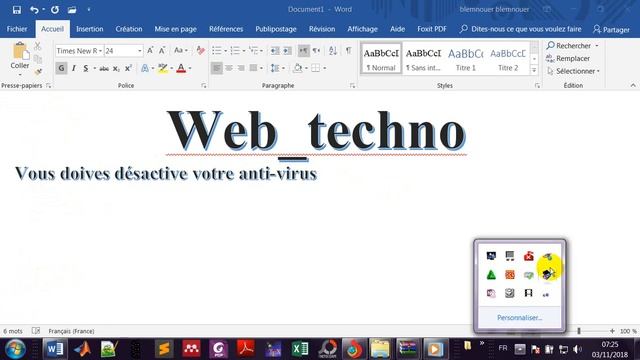Open Firefox from the taskbar
This screenshot has width=640, height=360.
pos(354,349)
